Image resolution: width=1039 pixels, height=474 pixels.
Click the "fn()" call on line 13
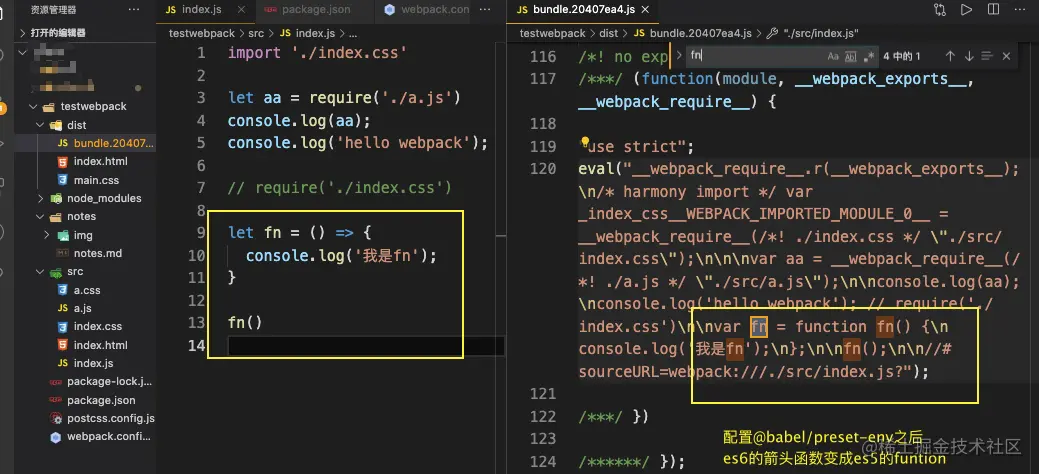245,322
